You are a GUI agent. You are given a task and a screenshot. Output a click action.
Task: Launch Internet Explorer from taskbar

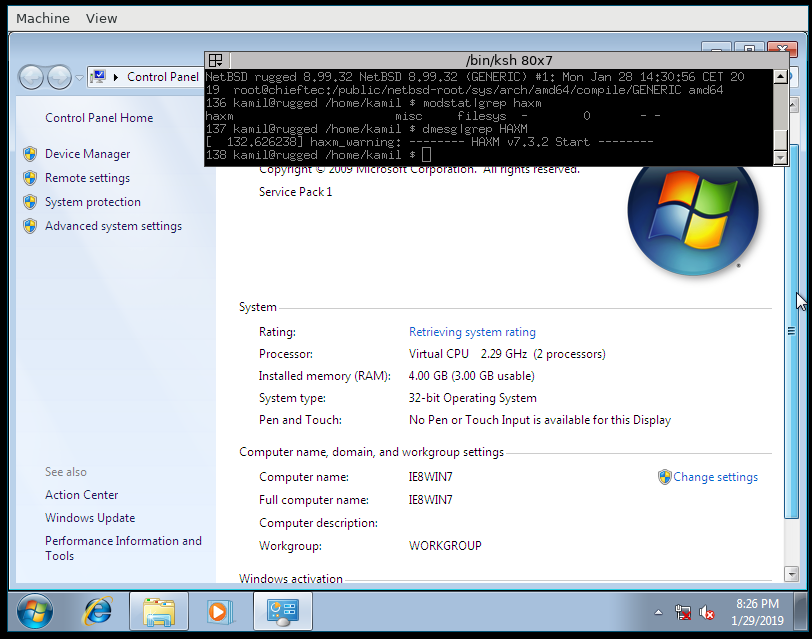[97, 611]
